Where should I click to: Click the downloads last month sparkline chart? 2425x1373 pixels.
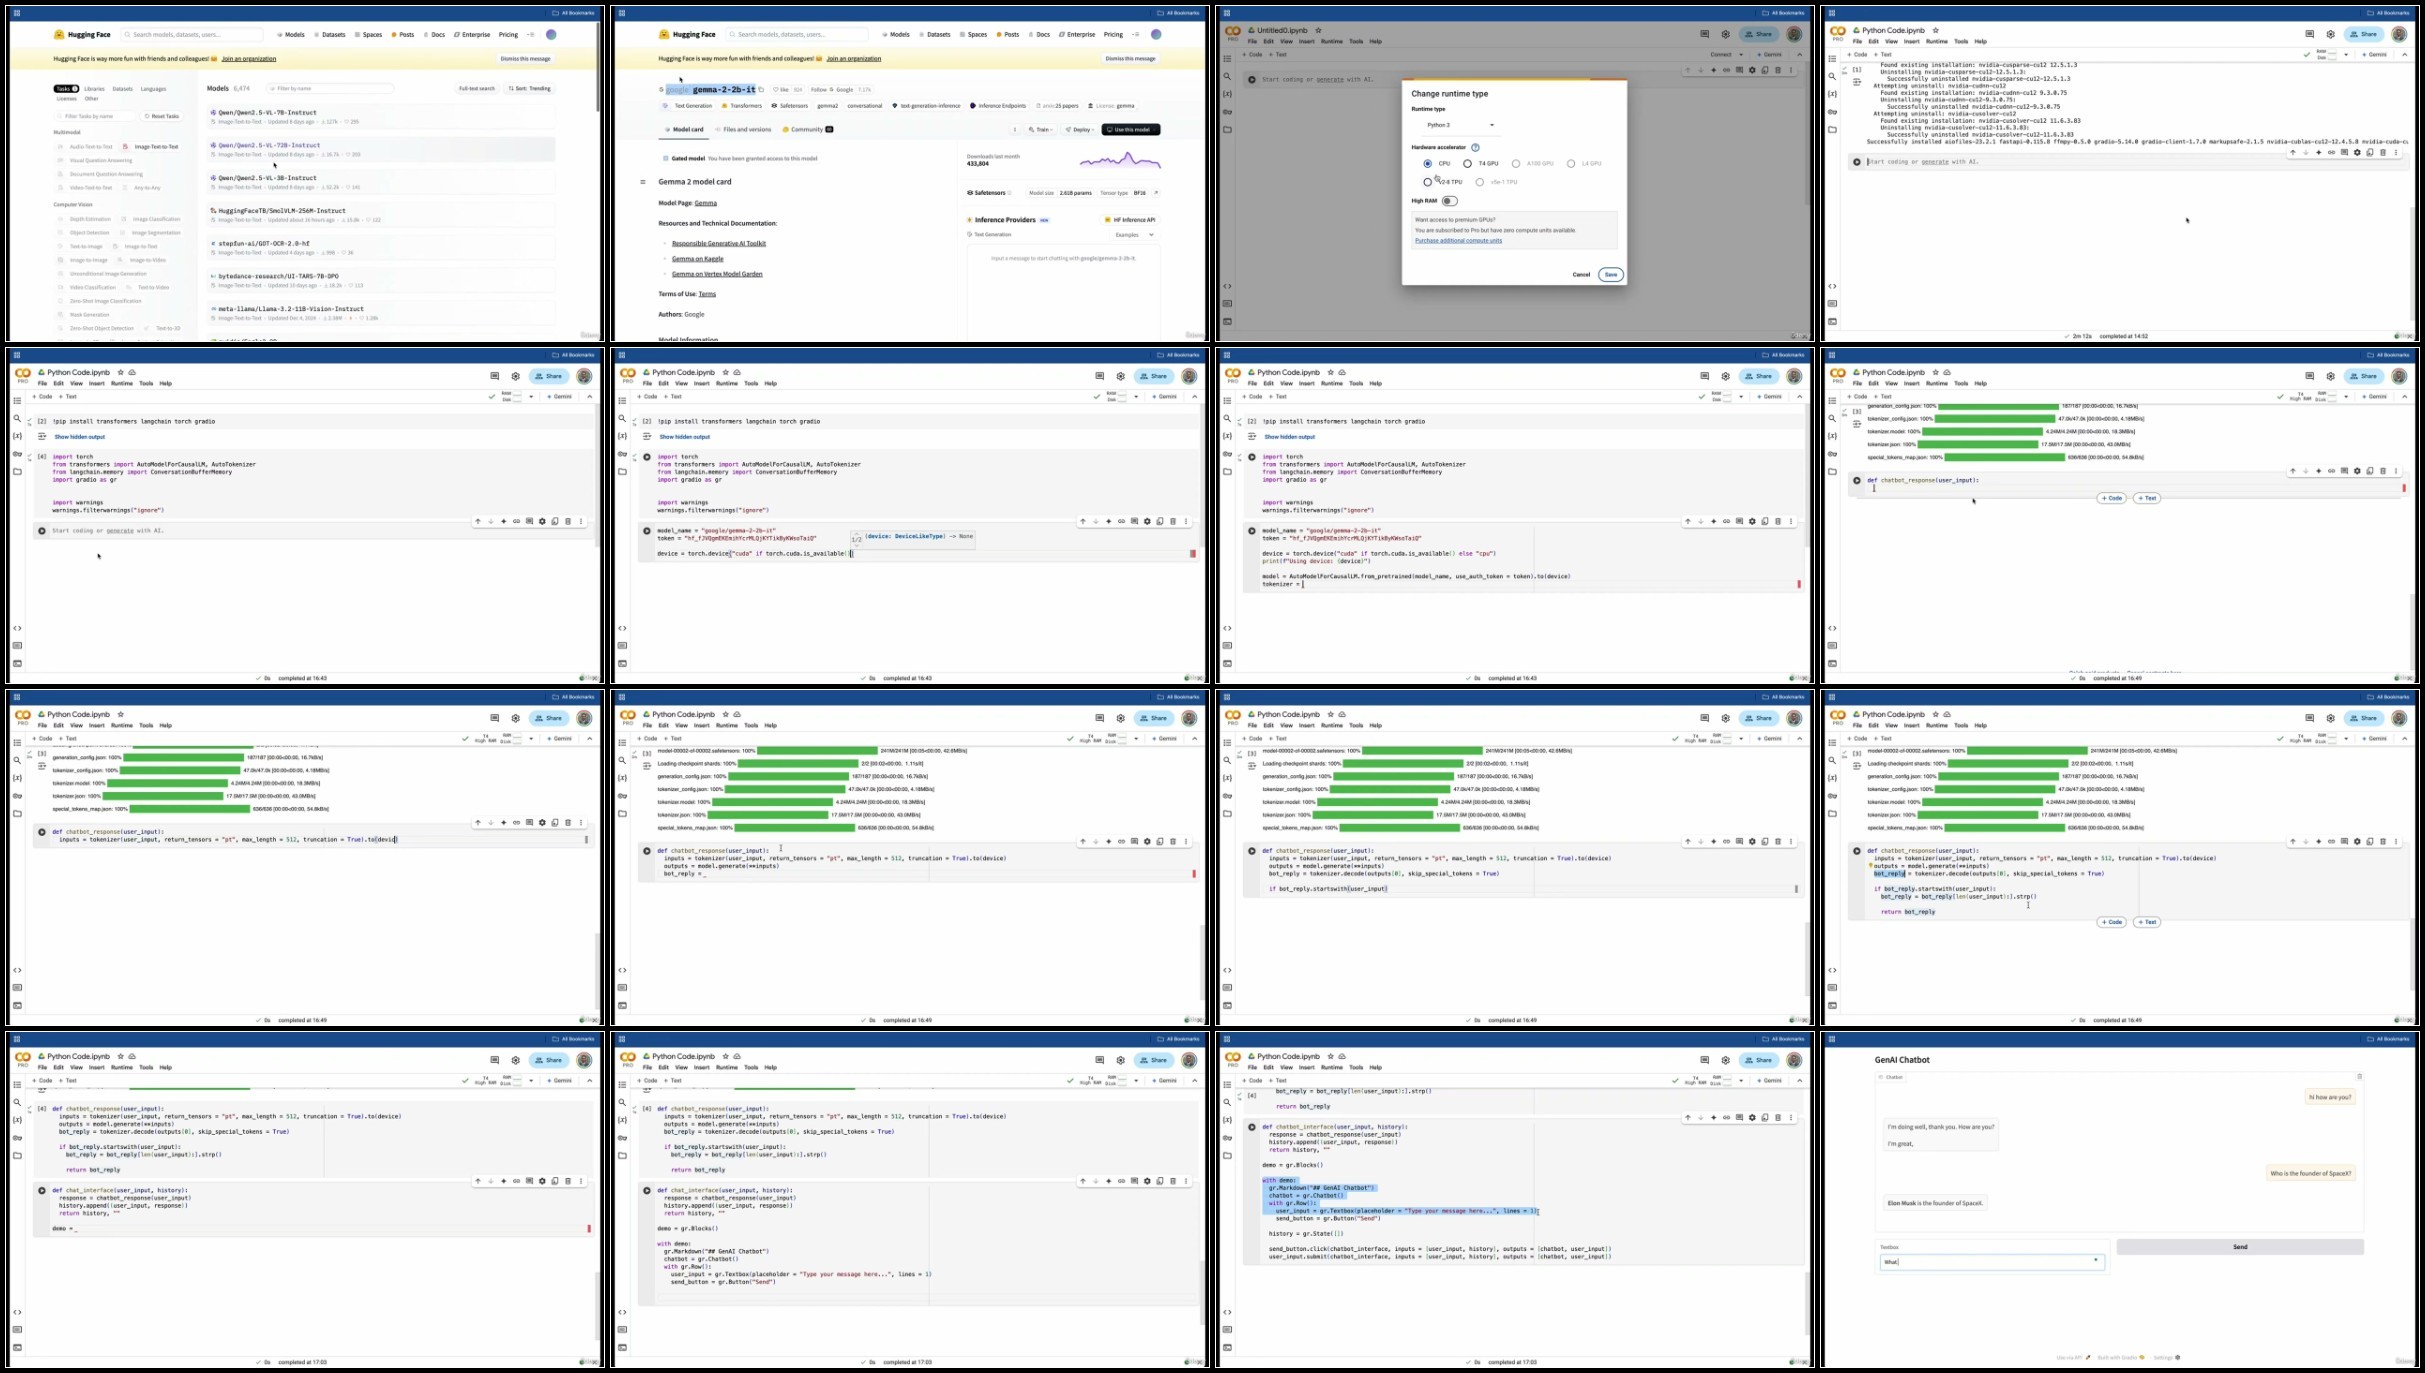1120,160
